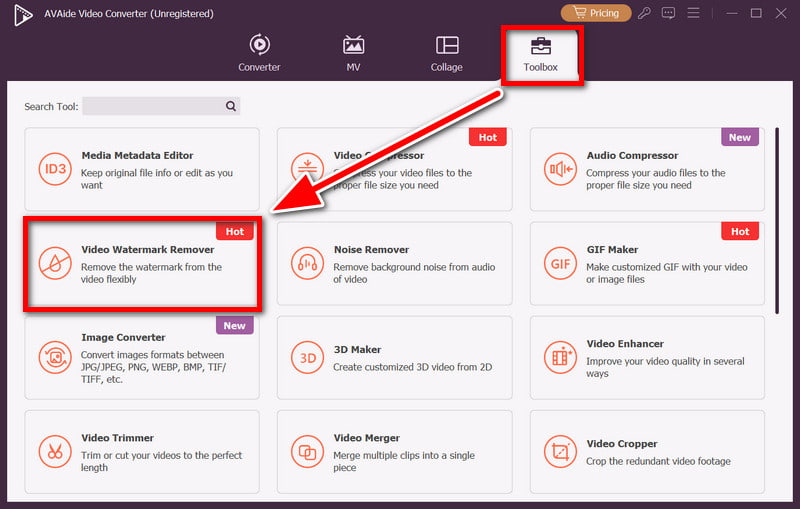The image size is (800, 509).
Task: Click 'Trim or cut your videos' description
Action: [x=161, y=461]
